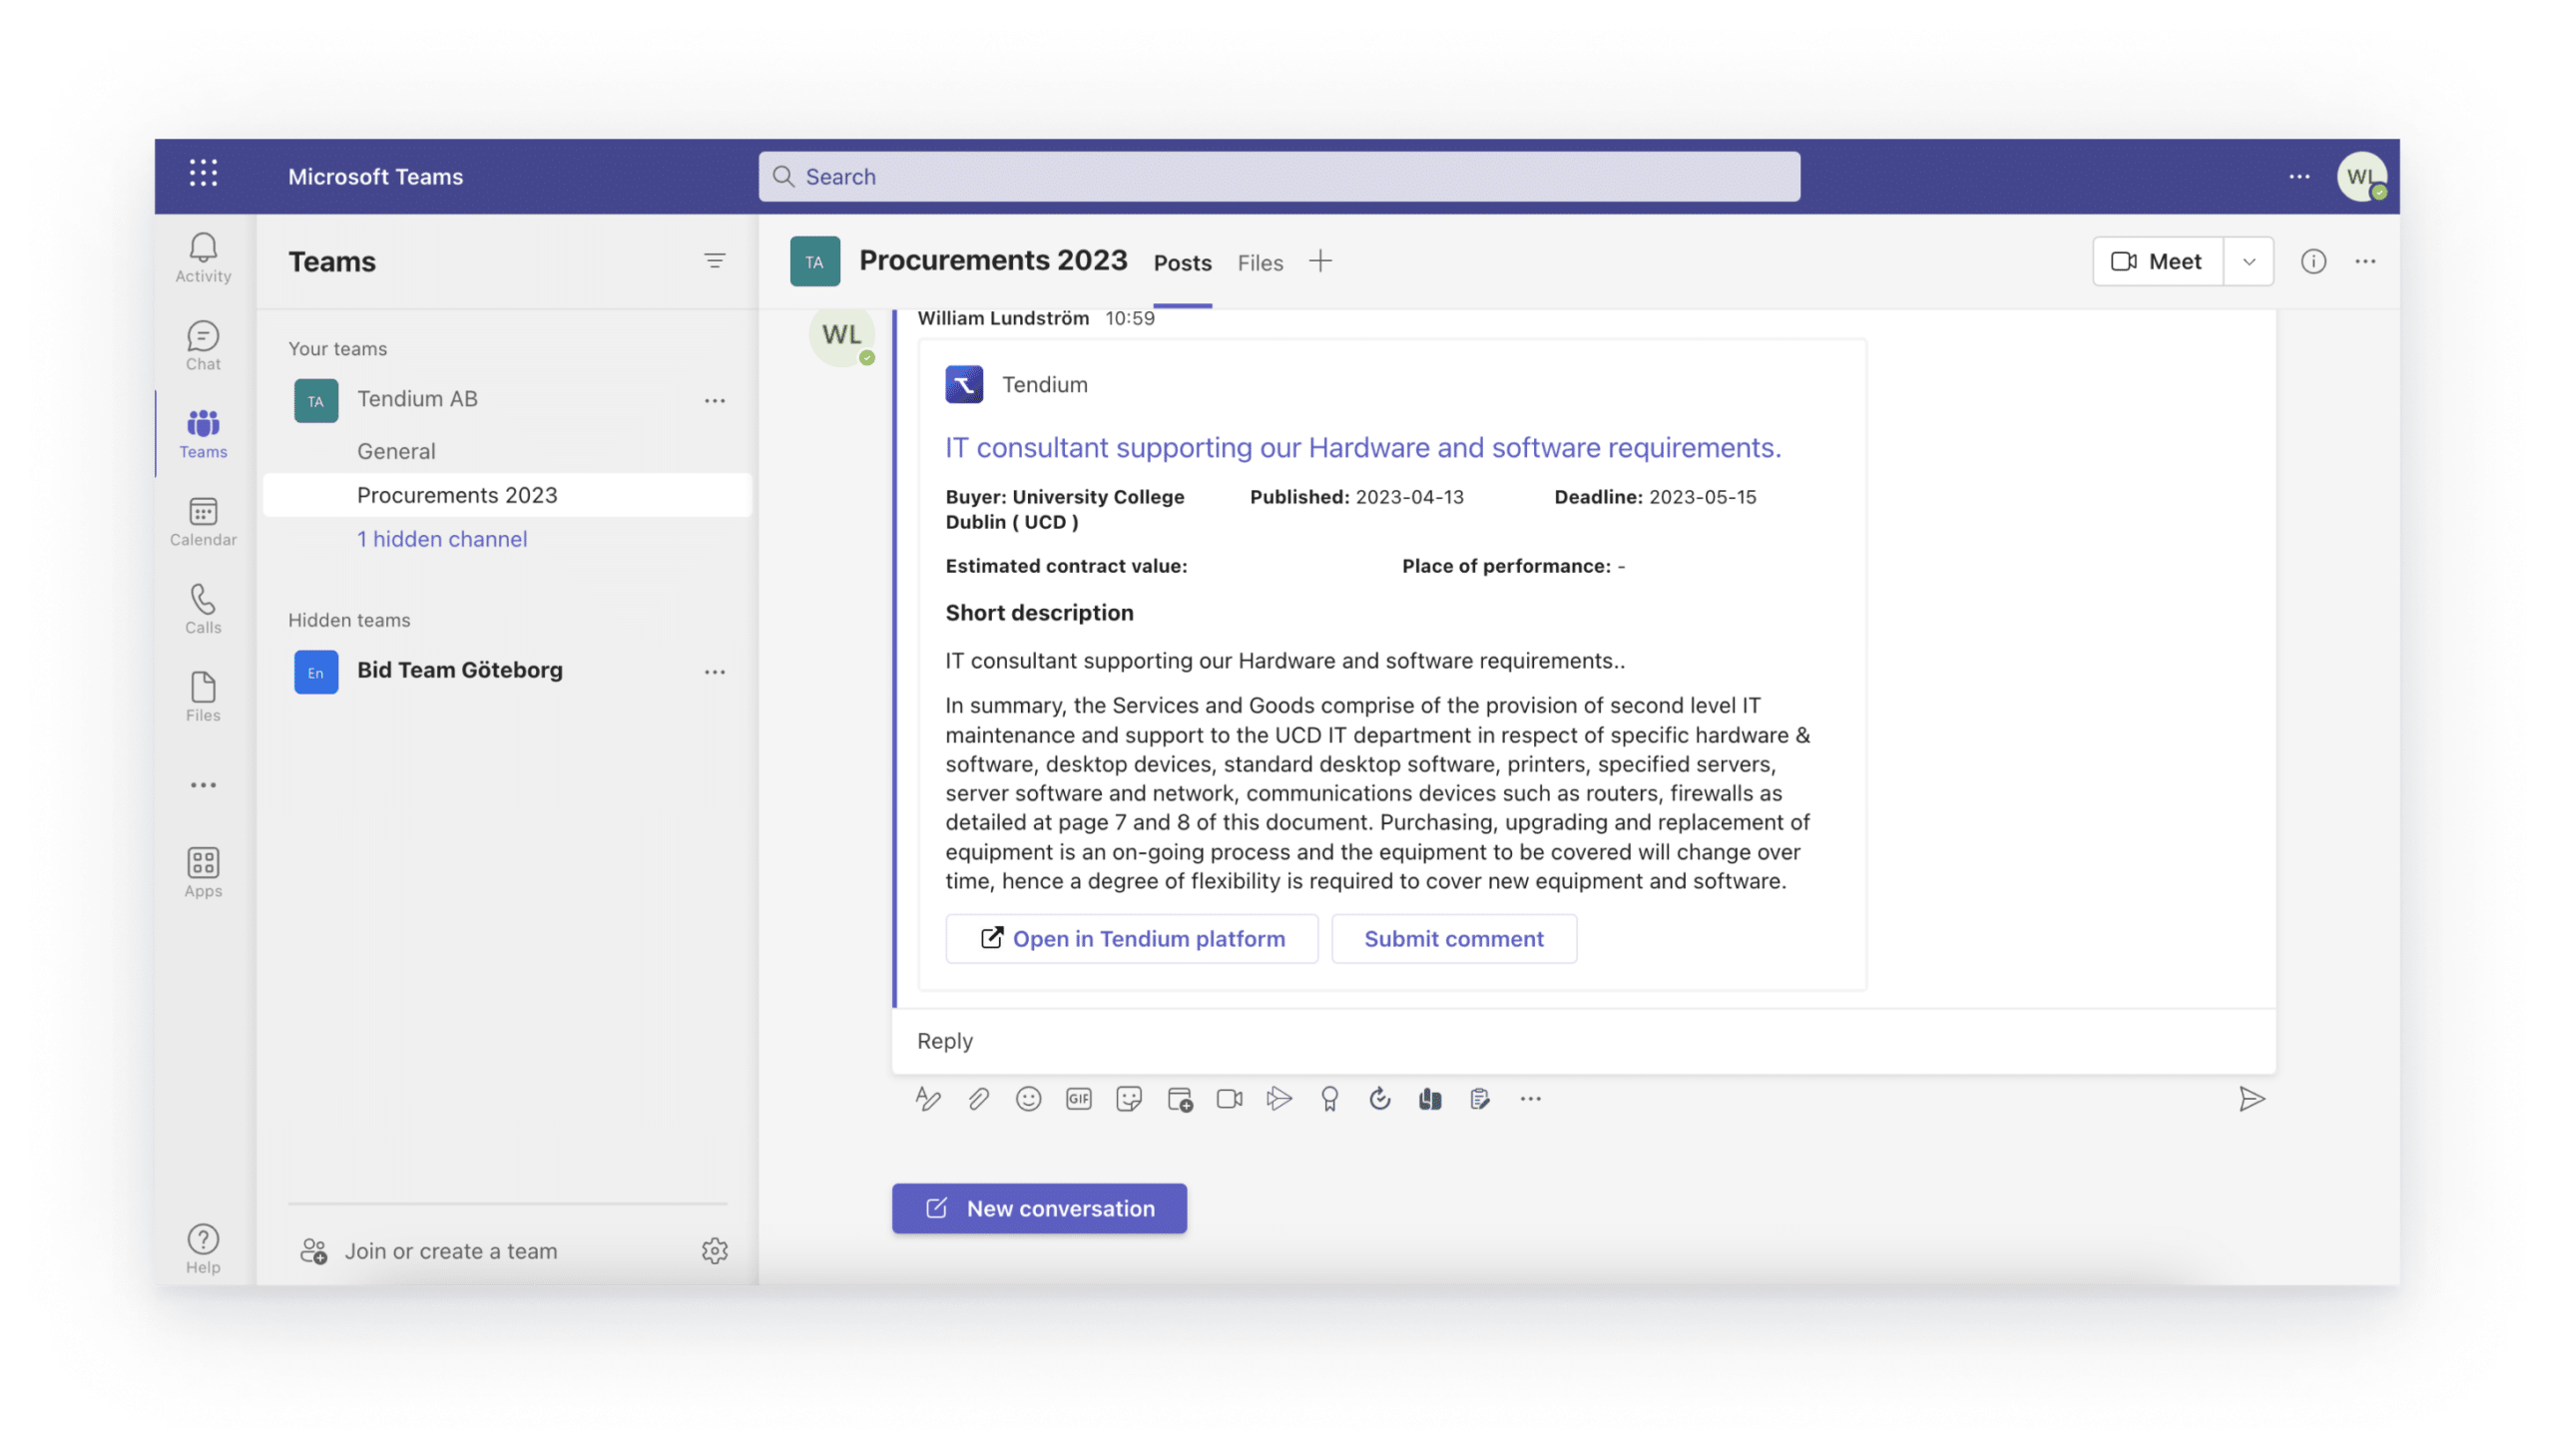The height and width of the screenshot is (1456, 2555).
Task: Expand the Meet button dropdown arrow
Action: [x=2248, y=261]
